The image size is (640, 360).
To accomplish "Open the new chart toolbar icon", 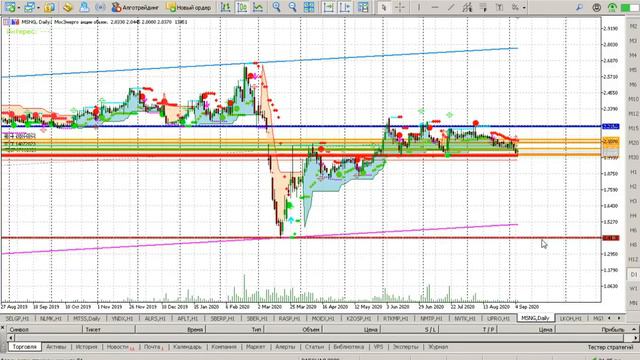I will [10, 7].
